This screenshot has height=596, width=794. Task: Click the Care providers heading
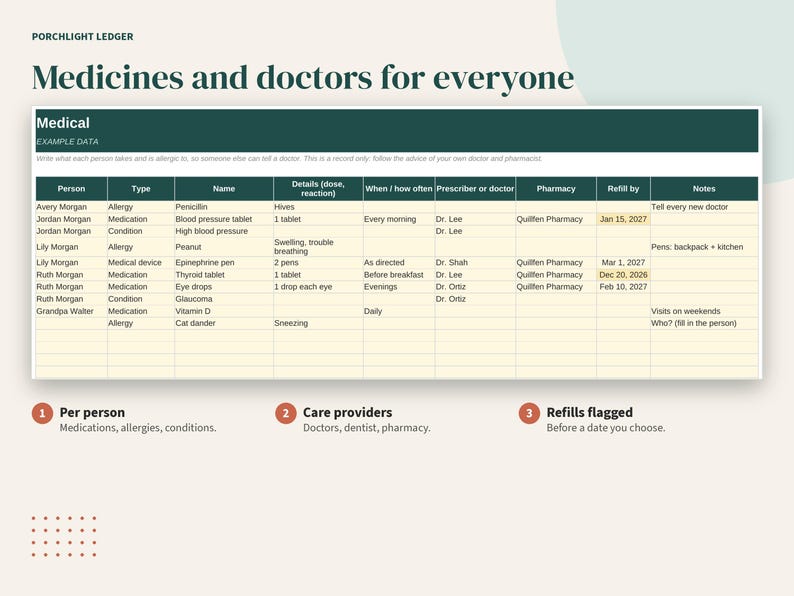[x=347, y=413]
